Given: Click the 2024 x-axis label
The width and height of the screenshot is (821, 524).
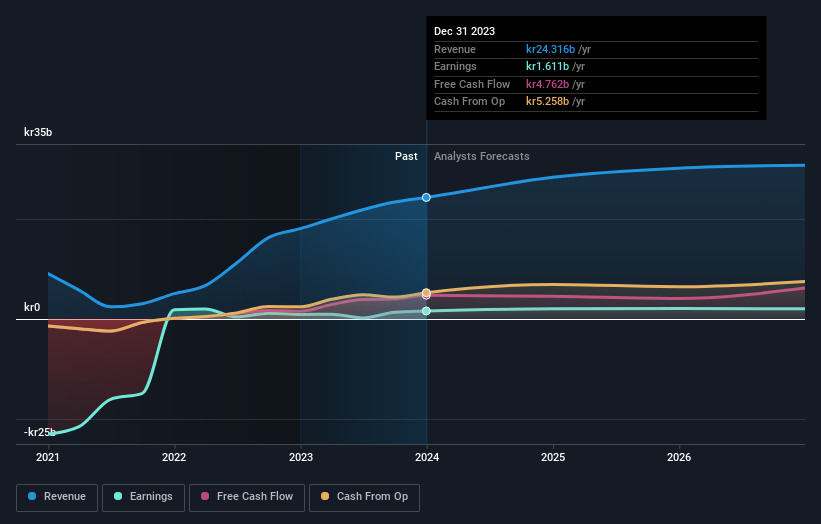Looking at the screenshot, I should tap(427, 458).
